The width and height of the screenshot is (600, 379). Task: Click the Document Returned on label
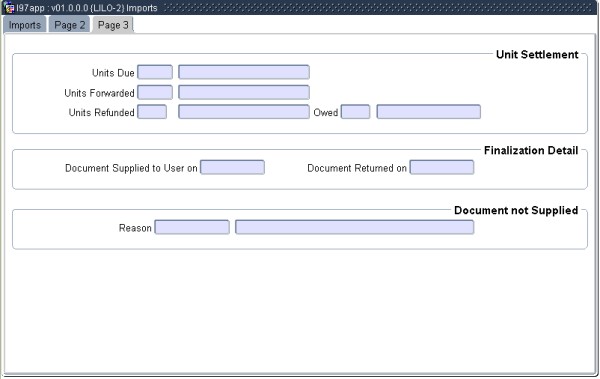point(357,168)
